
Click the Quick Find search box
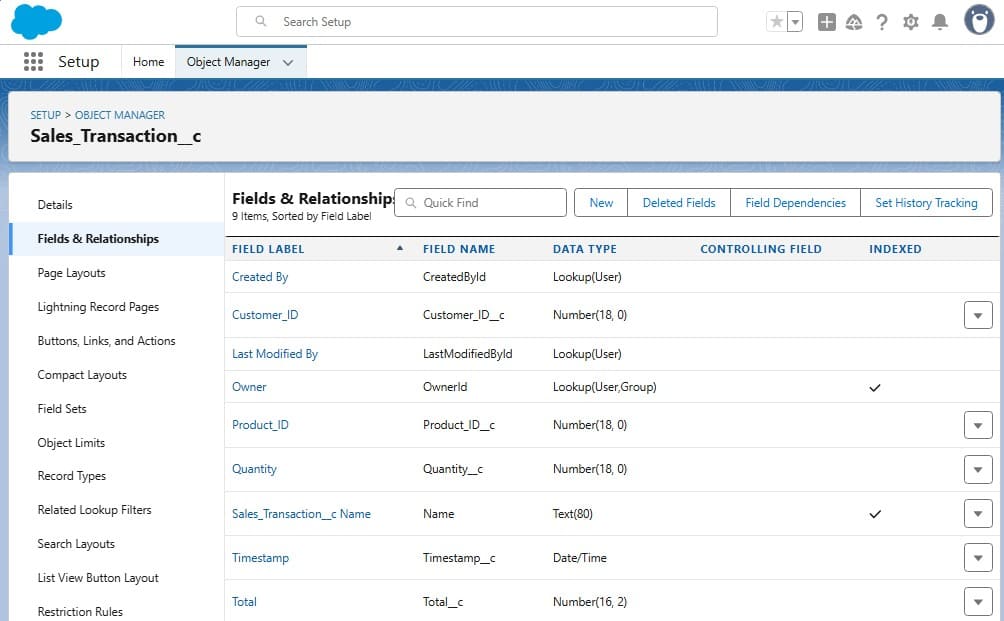coord(480,202)
